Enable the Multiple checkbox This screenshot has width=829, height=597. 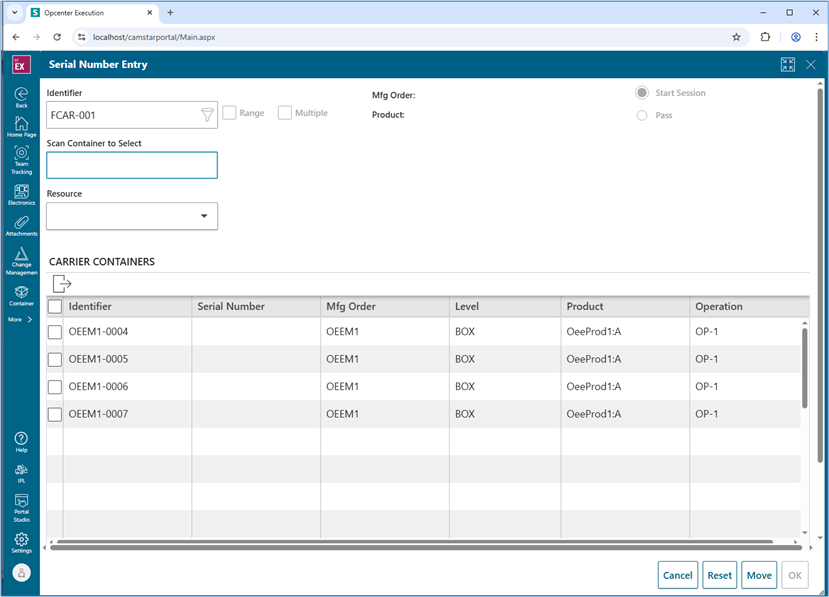pos(285,113)
